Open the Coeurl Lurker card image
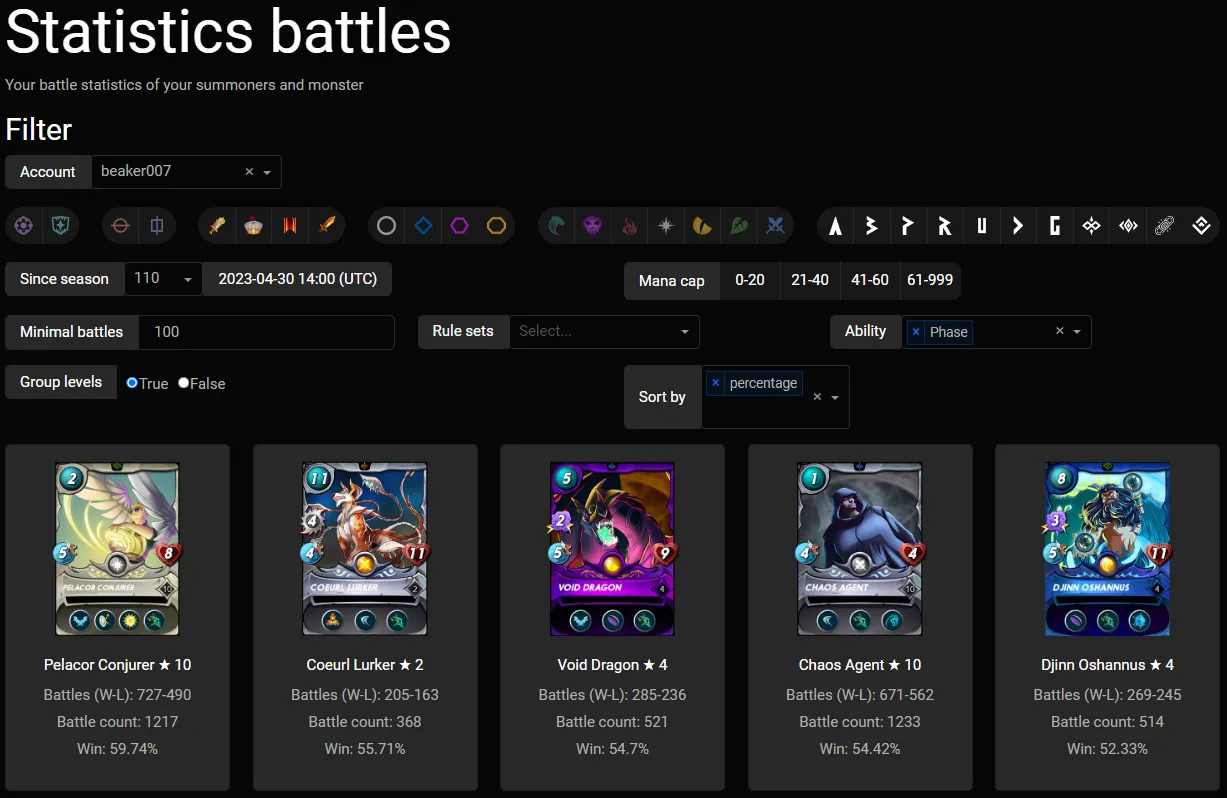The image size is (1227, 798). click(365, 549)
